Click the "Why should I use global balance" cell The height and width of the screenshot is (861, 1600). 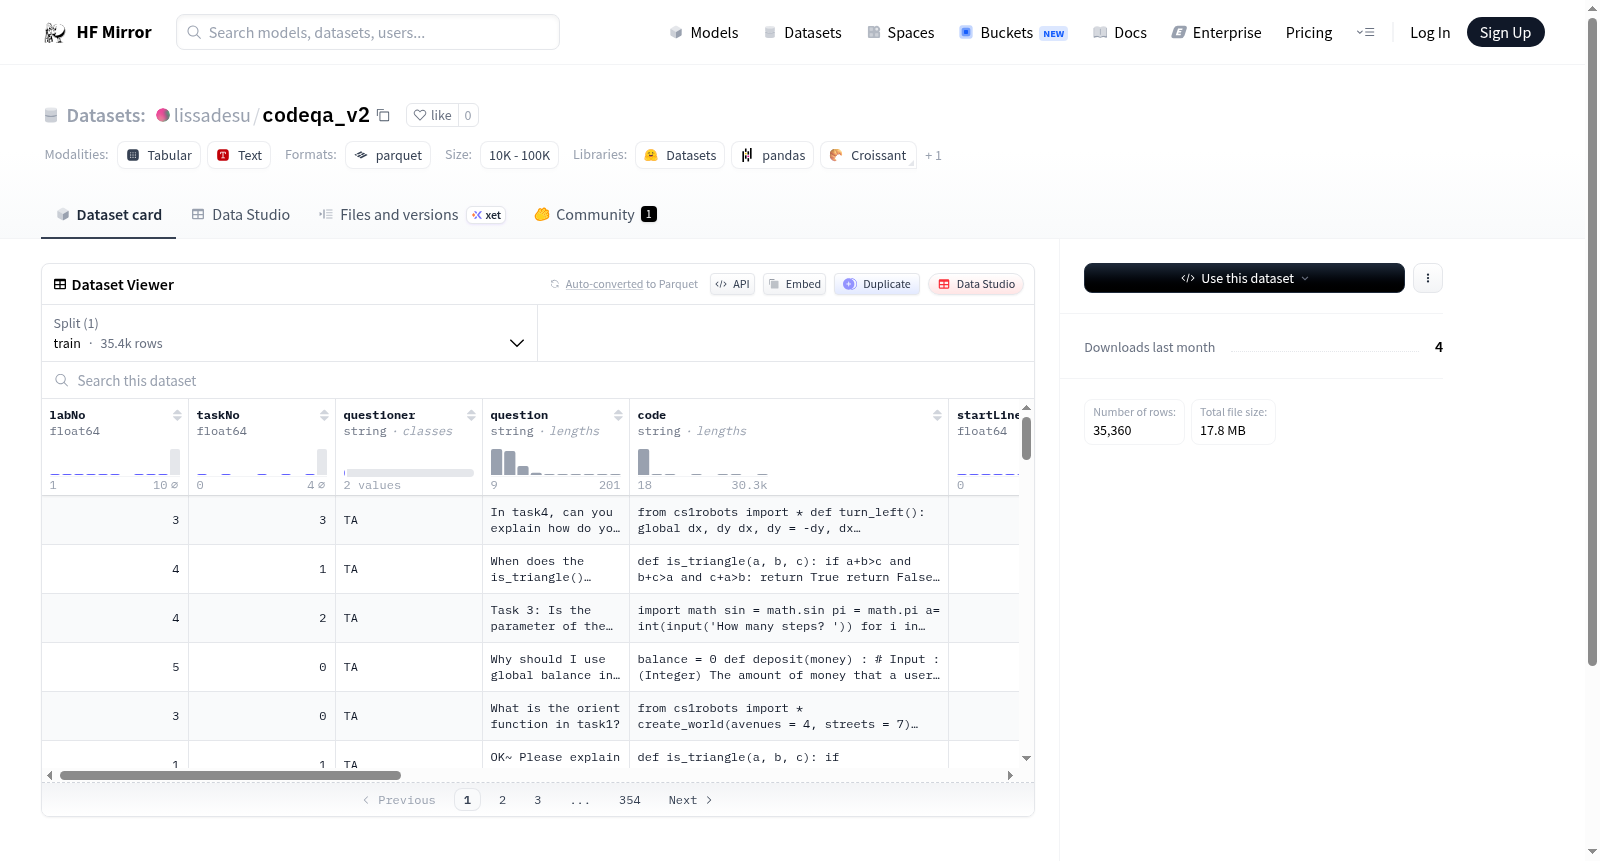[556, 667]
